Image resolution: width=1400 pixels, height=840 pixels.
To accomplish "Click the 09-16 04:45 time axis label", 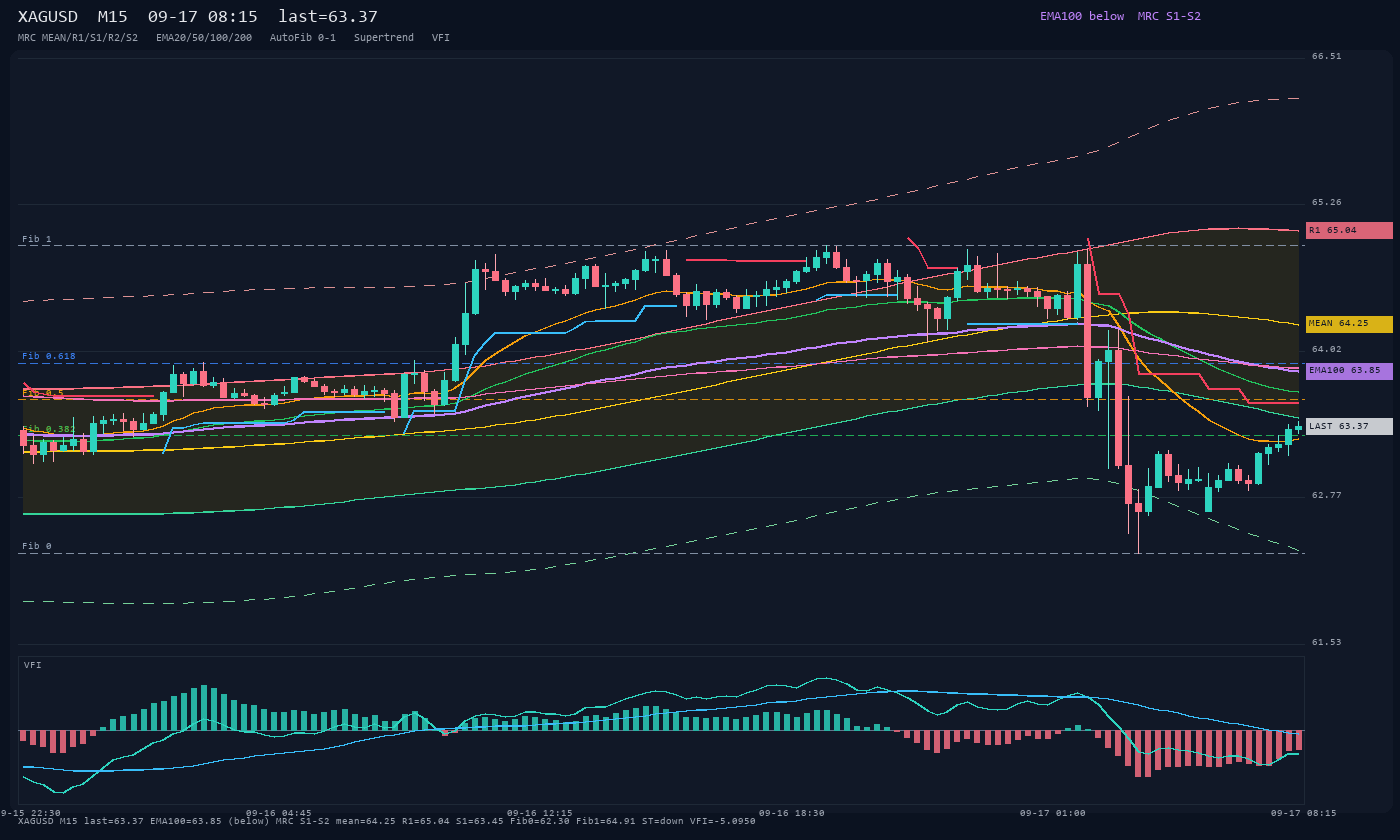I will [279, 813].
